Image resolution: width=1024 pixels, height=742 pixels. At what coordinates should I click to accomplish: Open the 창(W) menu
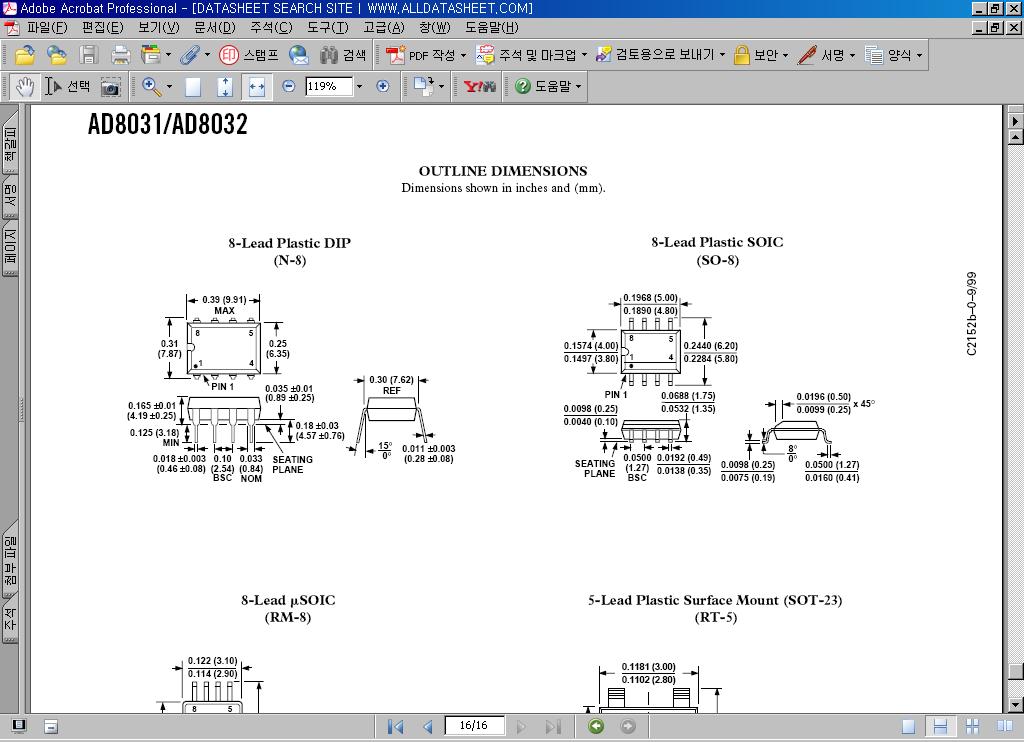point(435,27)
